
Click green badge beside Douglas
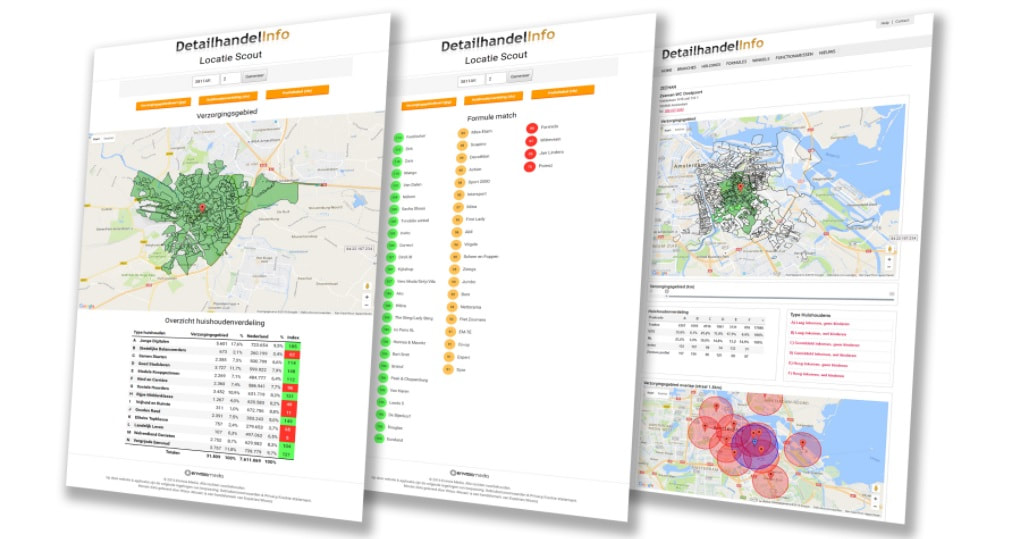(380, 427)
